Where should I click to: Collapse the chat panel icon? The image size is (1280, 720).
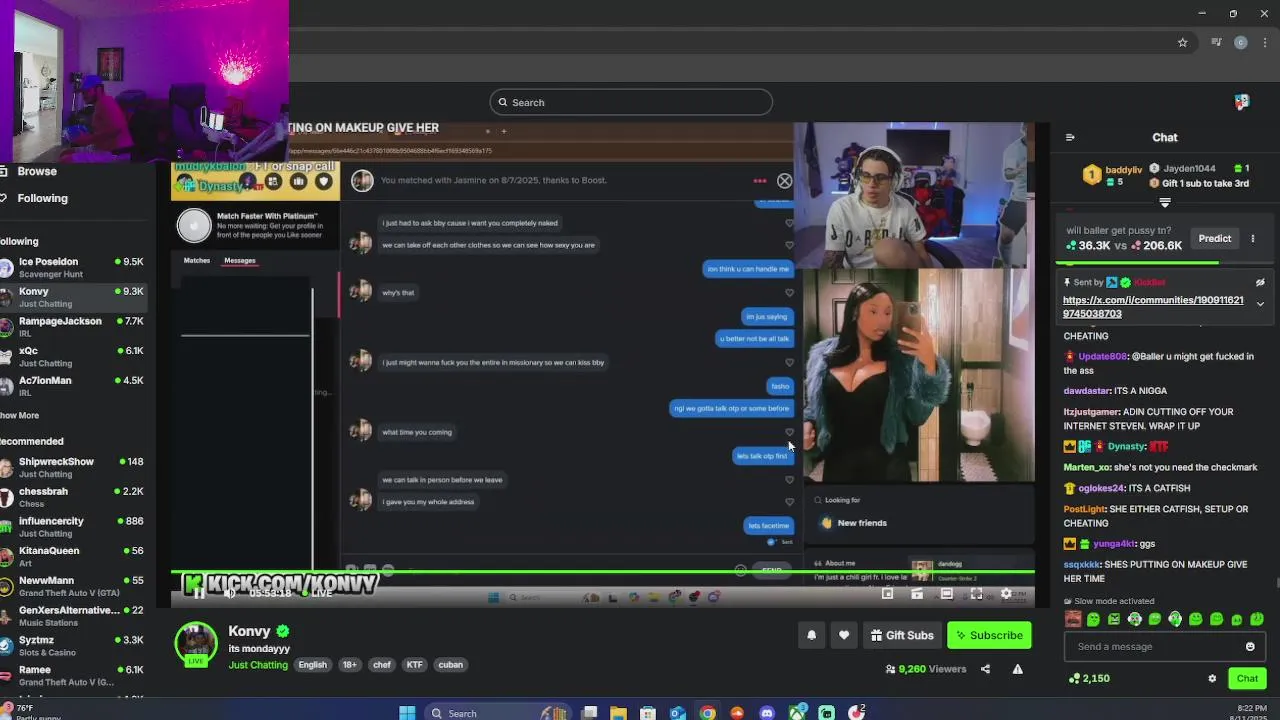pyautogui.click(x=1070, y=138)
